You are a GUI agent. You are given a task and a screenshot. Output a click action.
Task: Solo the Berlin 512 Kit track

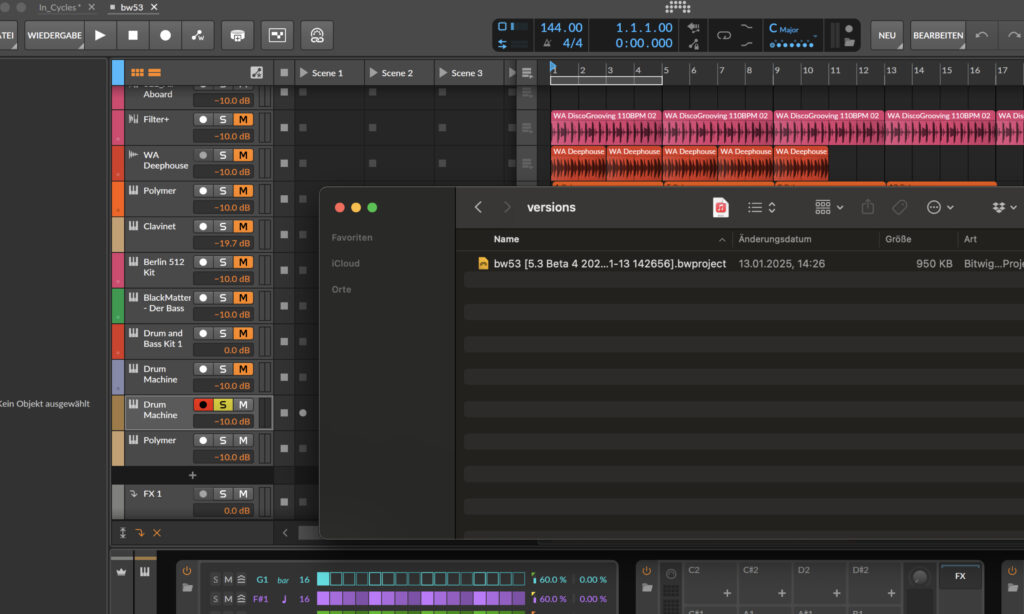tap(223, 262)
